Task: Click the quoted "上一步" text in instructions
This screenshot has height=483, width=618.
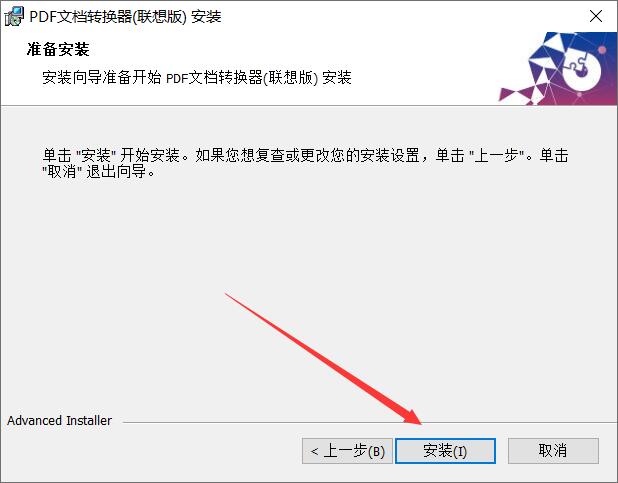Action: [496, 155]
